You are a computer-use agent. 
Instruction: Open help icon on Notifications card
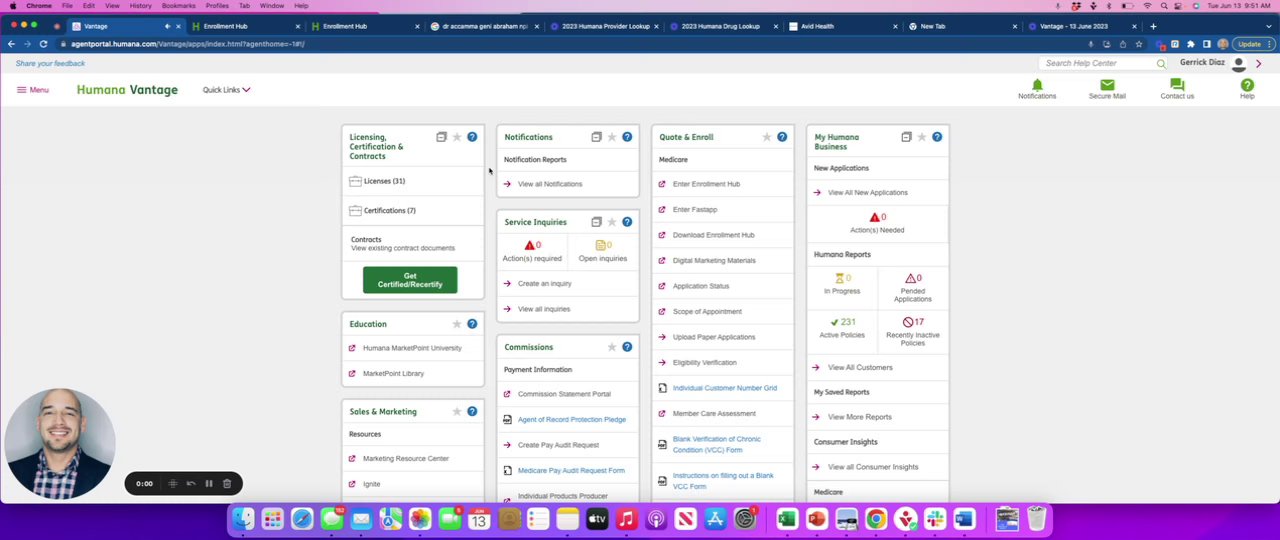coord(627,137)
